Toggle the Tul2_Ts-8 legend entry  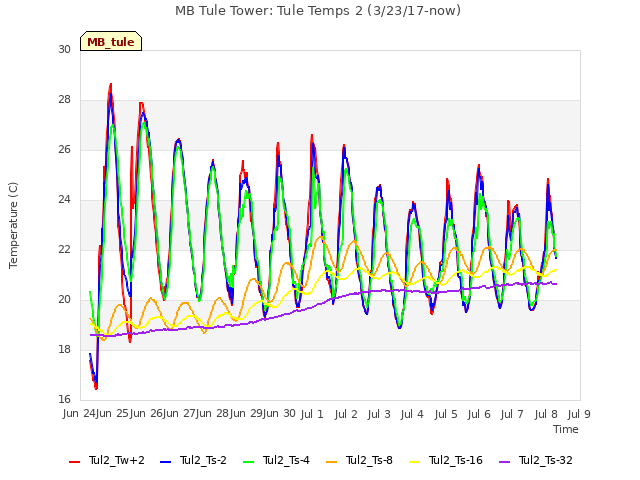(359, 460)
